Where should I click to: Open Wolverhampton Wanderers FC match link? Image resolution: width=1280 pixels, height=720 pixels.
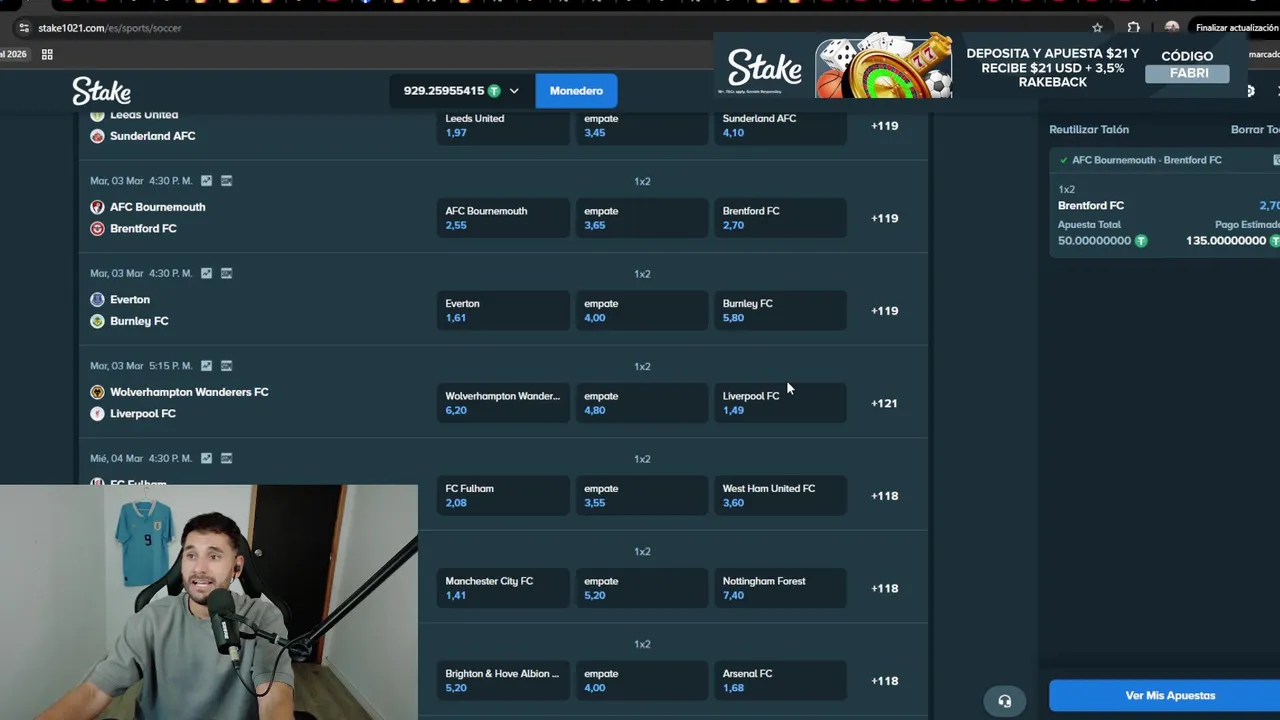189,392
